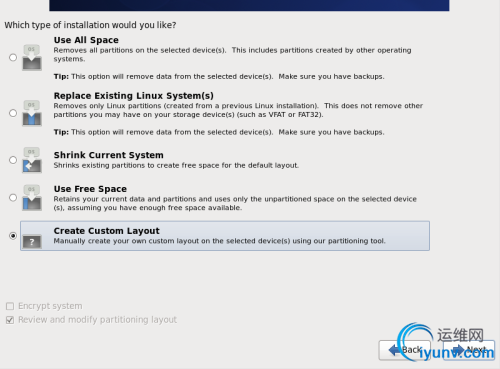This screenshot has width=500, height=369.
Task: Select the Create Custom Layout radio button
Action: [13, 236]
